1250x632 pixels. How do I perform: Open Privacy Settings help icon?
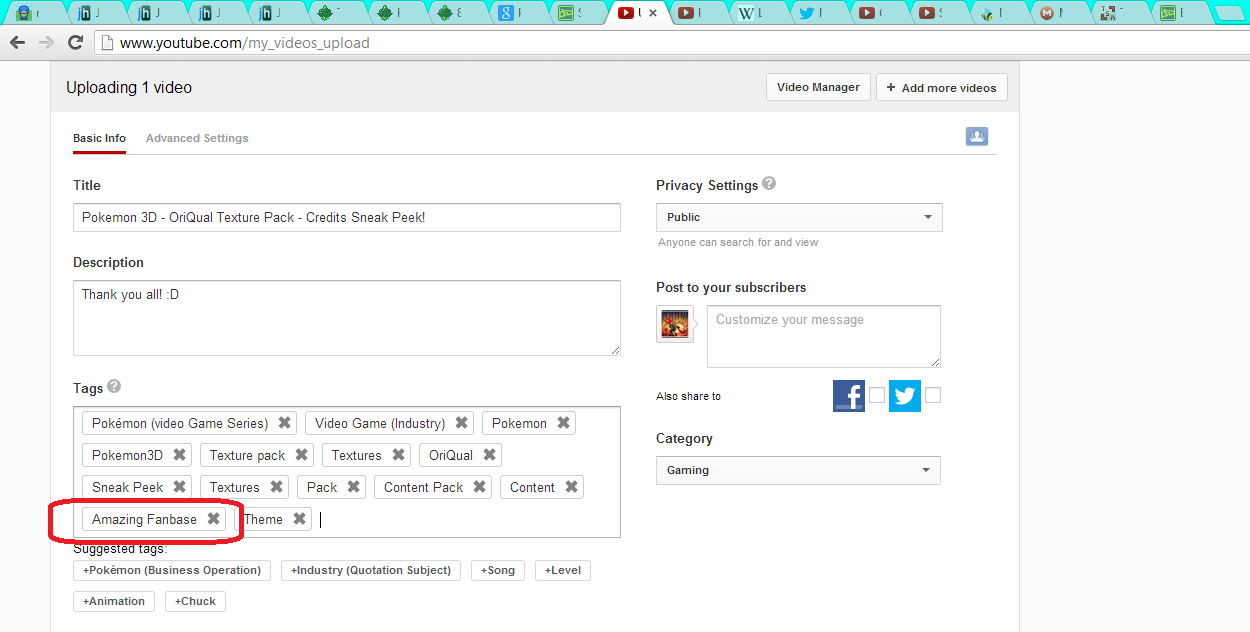coord(769,184)
